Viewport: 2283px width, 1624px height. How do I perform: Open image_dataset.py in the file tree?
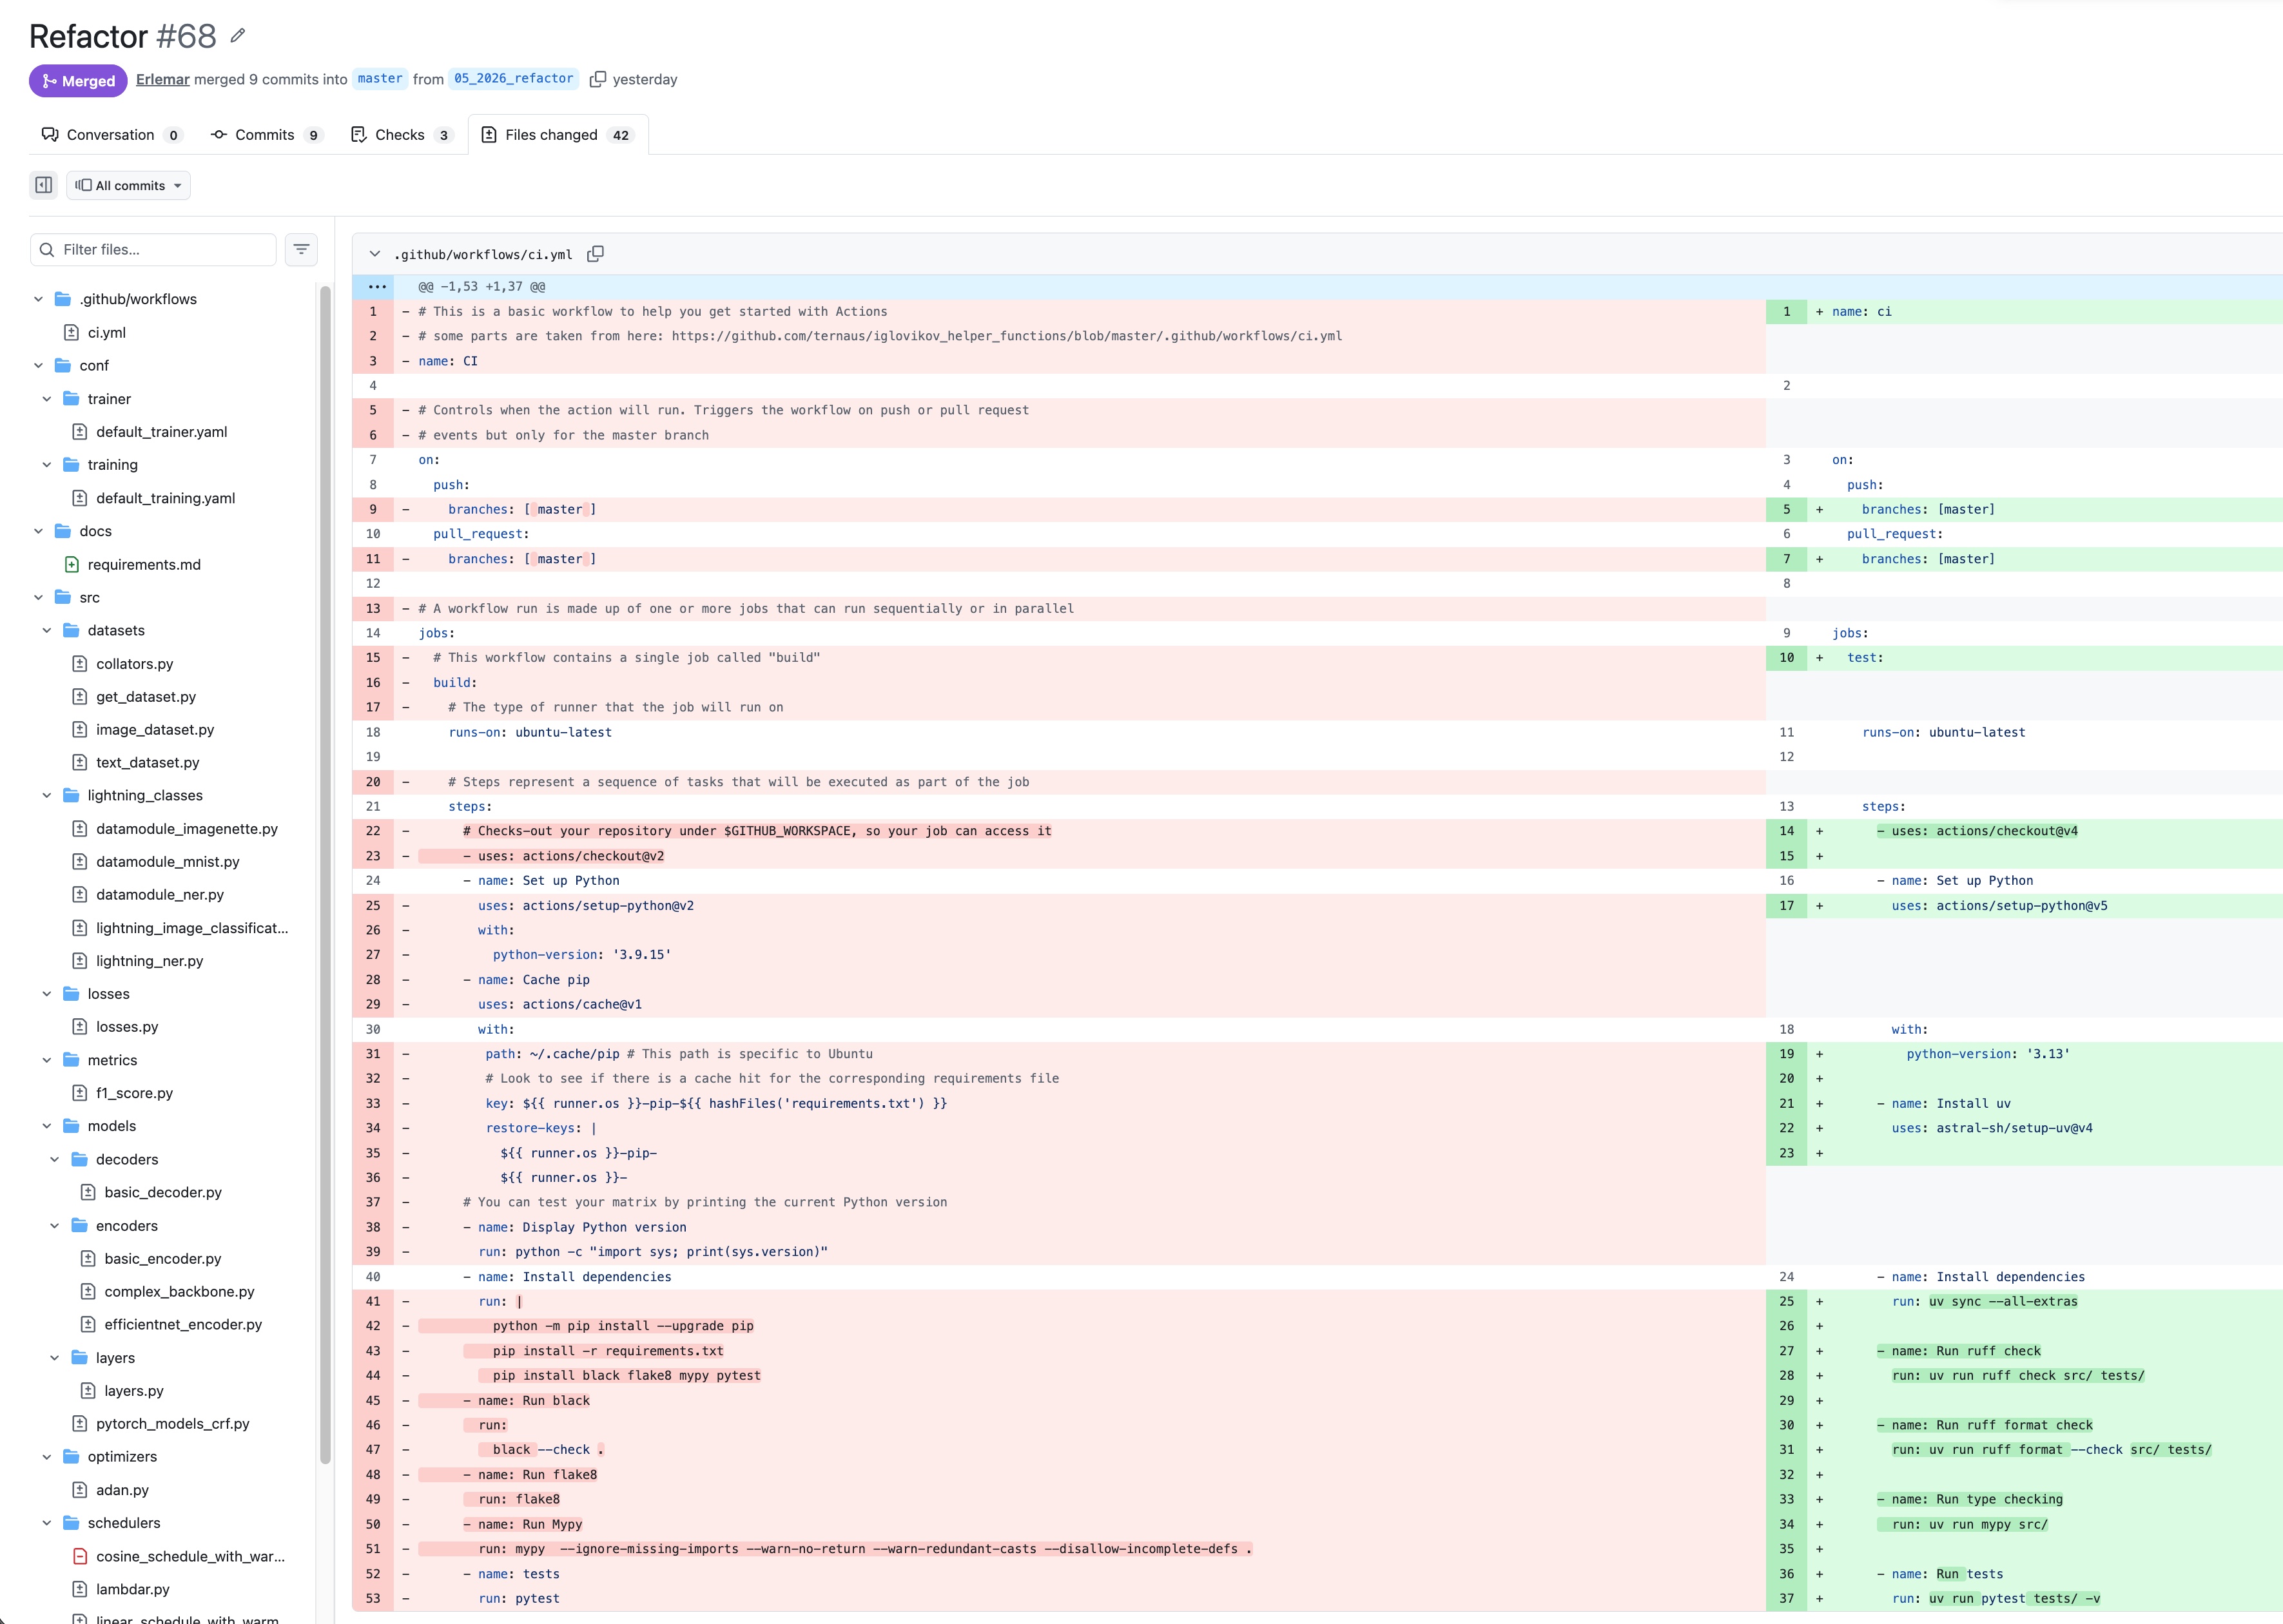pos(155,730)
